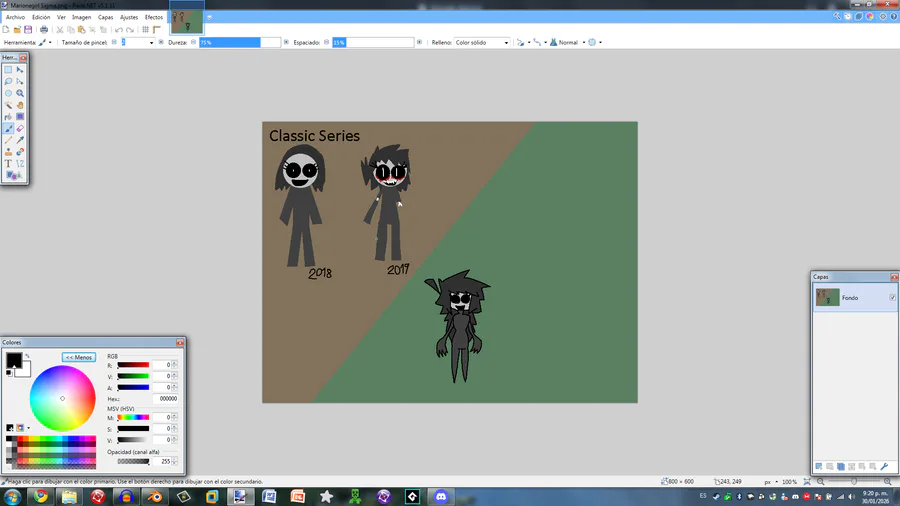The image size is (900, 506).
Task: Select the Recolor tool
Action: tap(20, 152)
